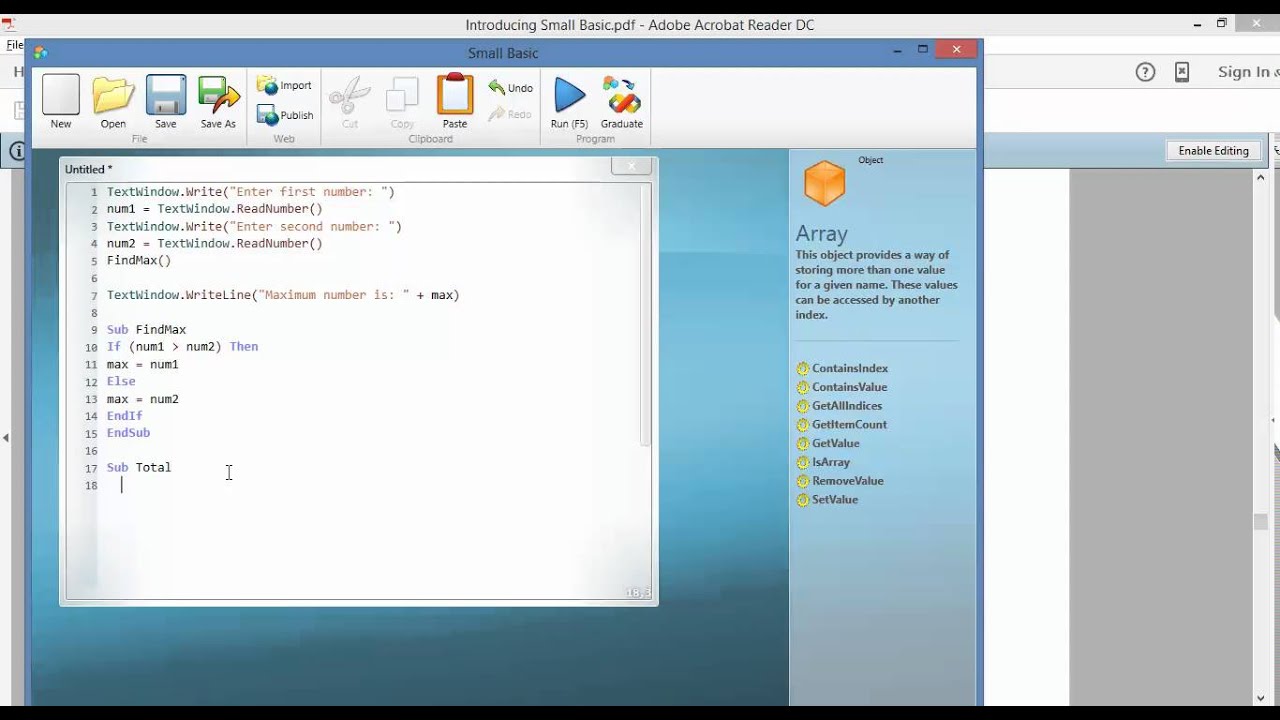Click 'Enter second number' Write line
The image size is (1280, 720).
coord(254,226)
